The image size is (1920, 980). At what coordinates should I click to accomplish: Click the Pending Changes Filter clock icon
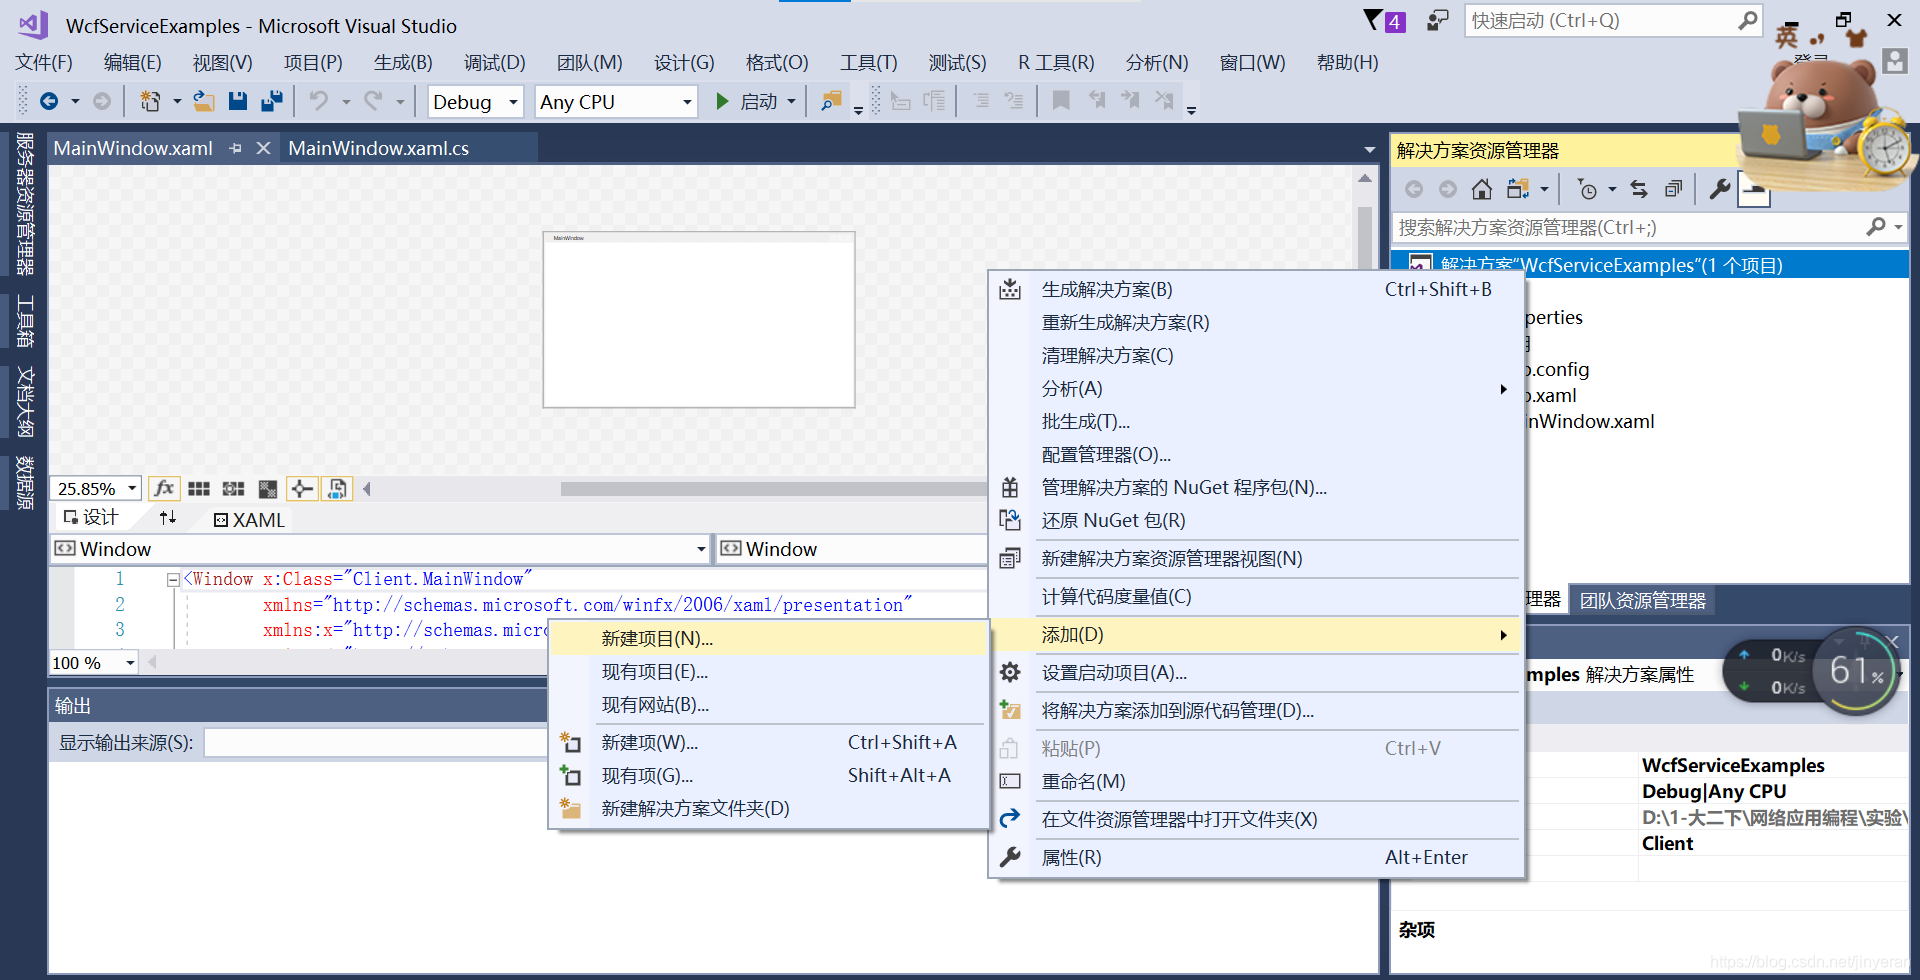click(1587, 189)
